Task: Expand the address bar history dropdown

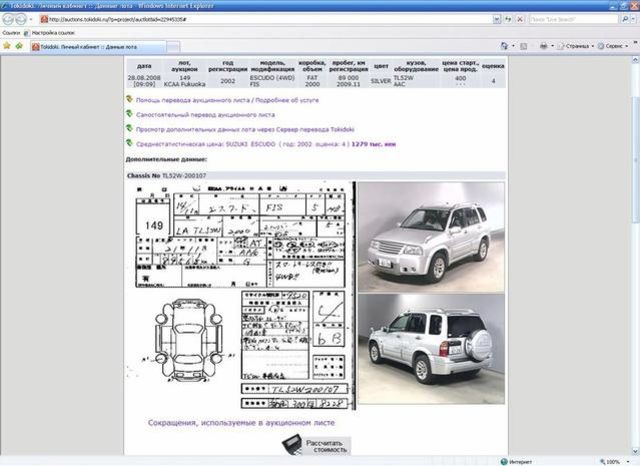Action: pyautogui.click(x=496, y=19)
